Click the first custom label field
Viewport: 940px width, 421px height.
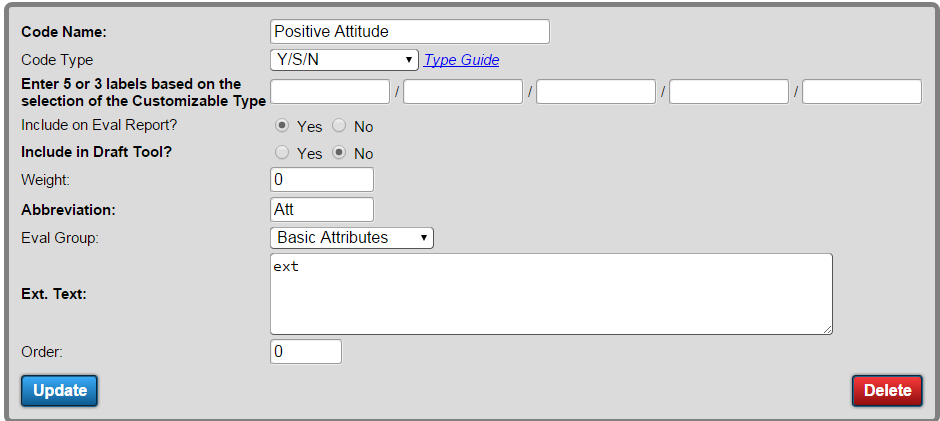(x=330, y=92)
